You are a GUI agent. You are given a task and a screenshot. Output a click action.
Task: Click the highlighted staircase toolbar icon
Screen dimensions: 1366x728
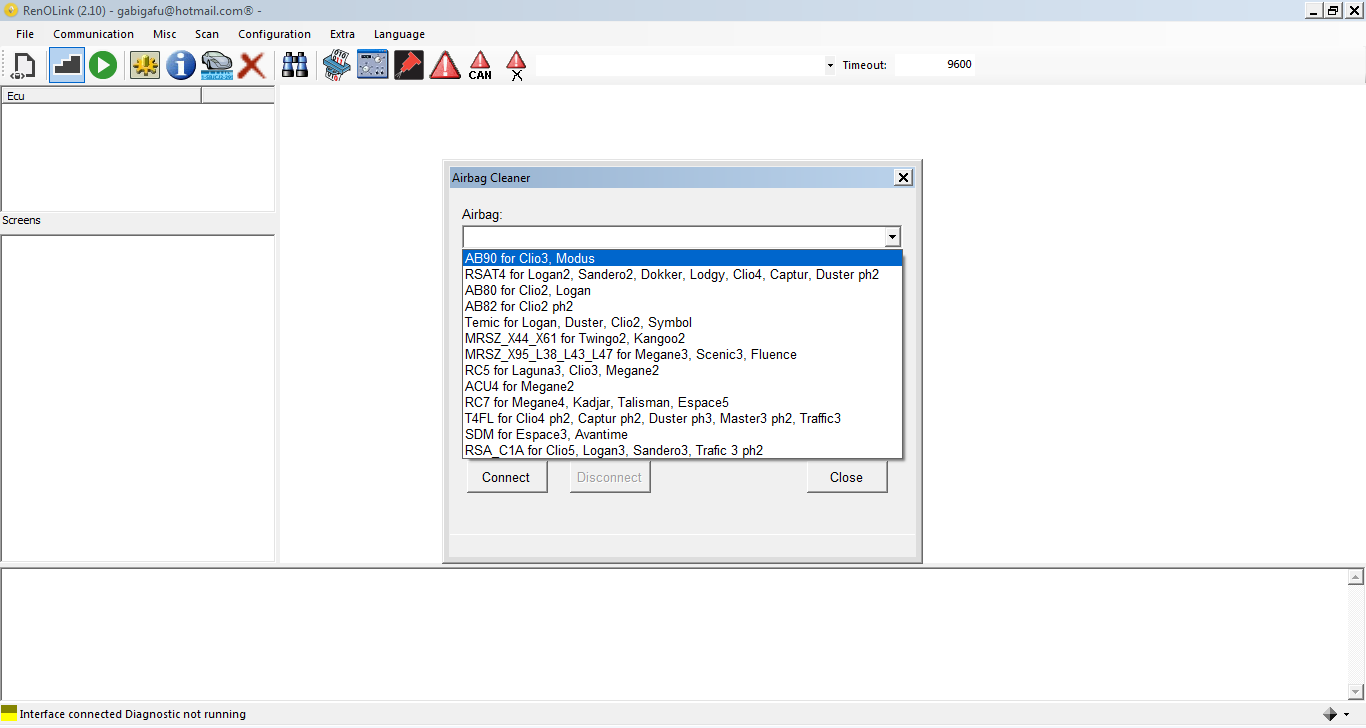[67, 66]
